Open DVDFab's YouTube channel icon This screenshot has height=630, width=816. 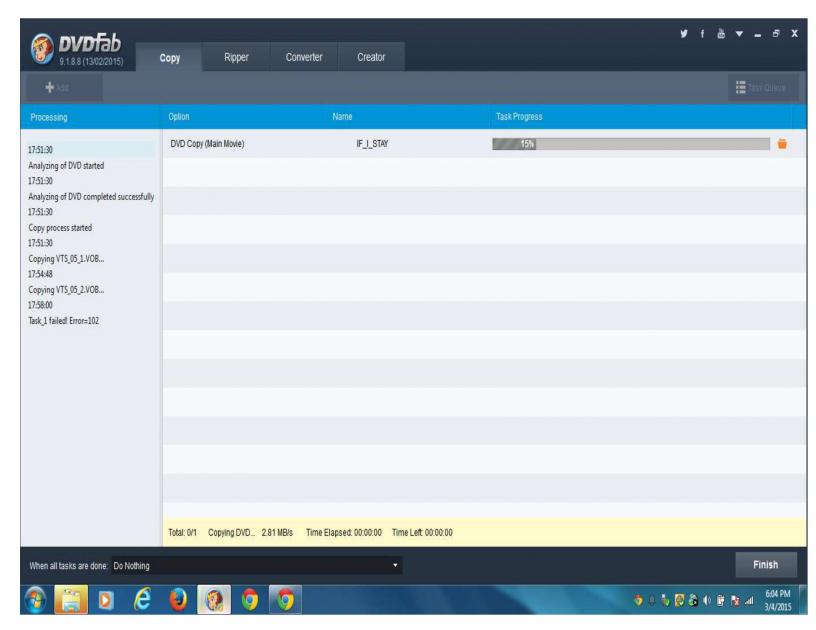point(721,34)
